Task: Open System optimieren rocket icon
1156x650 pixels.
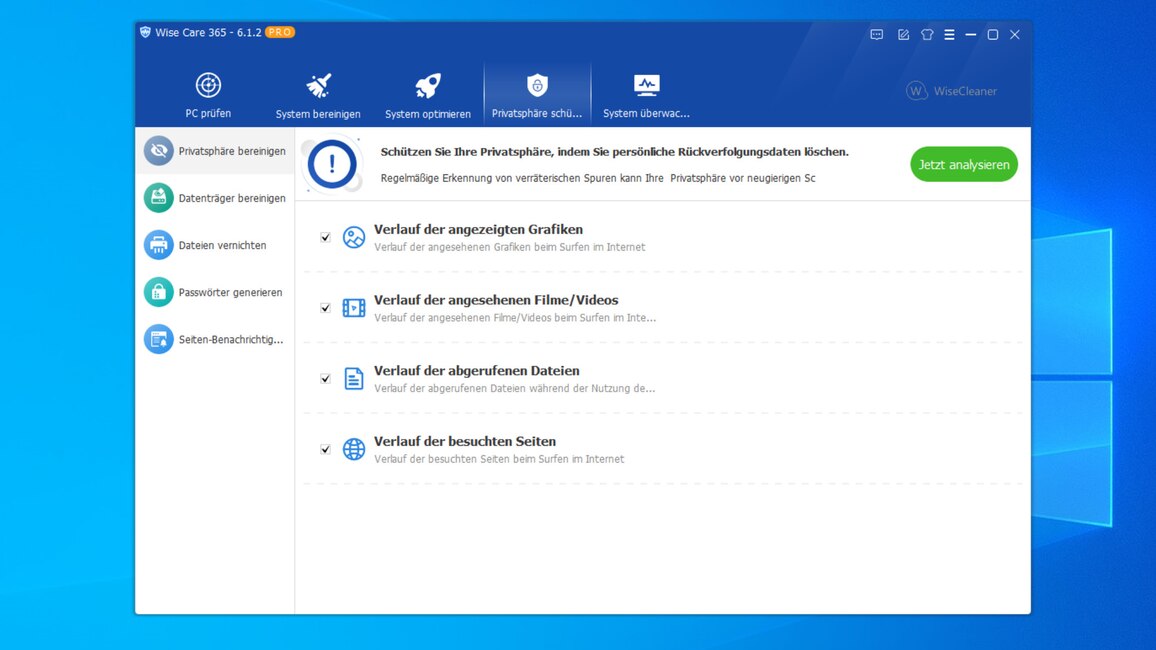Action: pyautogui.click(x=428, y=86)
